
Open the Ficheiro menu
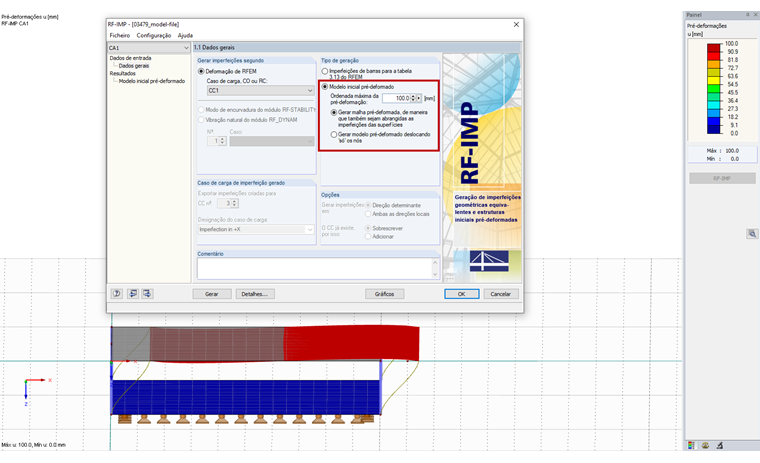tap(120, 35)
